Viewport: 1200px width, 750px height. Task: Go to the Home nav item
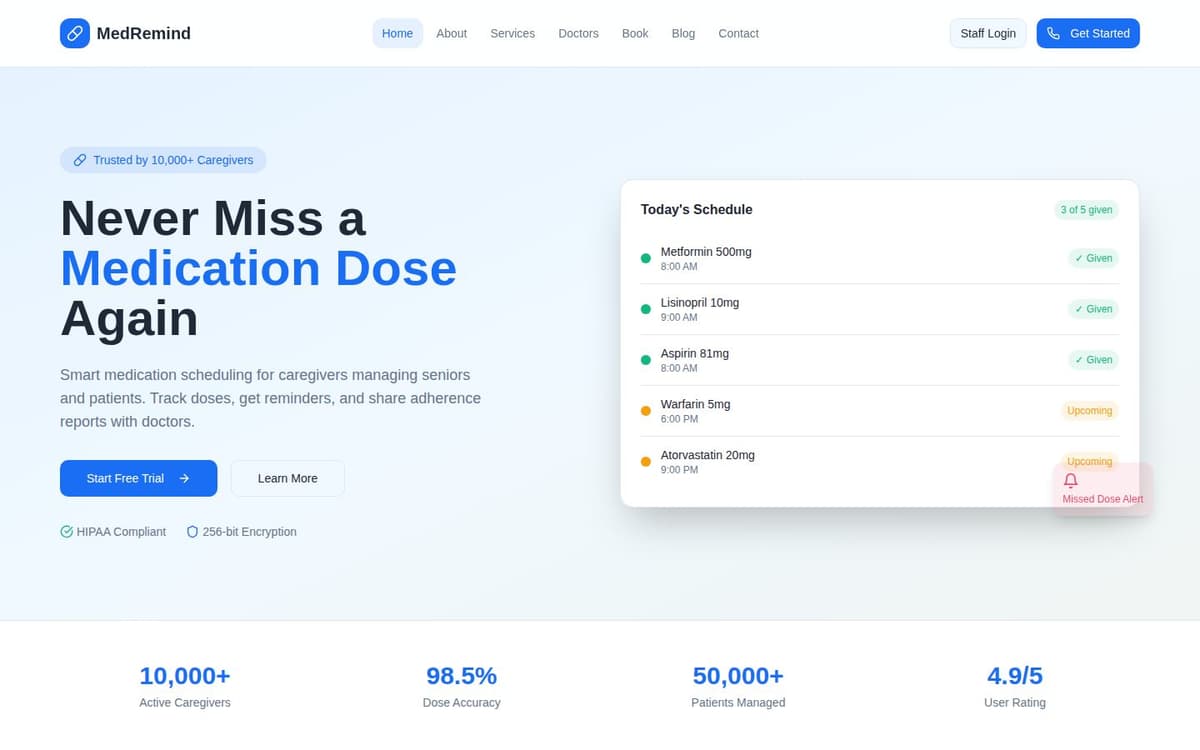point(397,33)
